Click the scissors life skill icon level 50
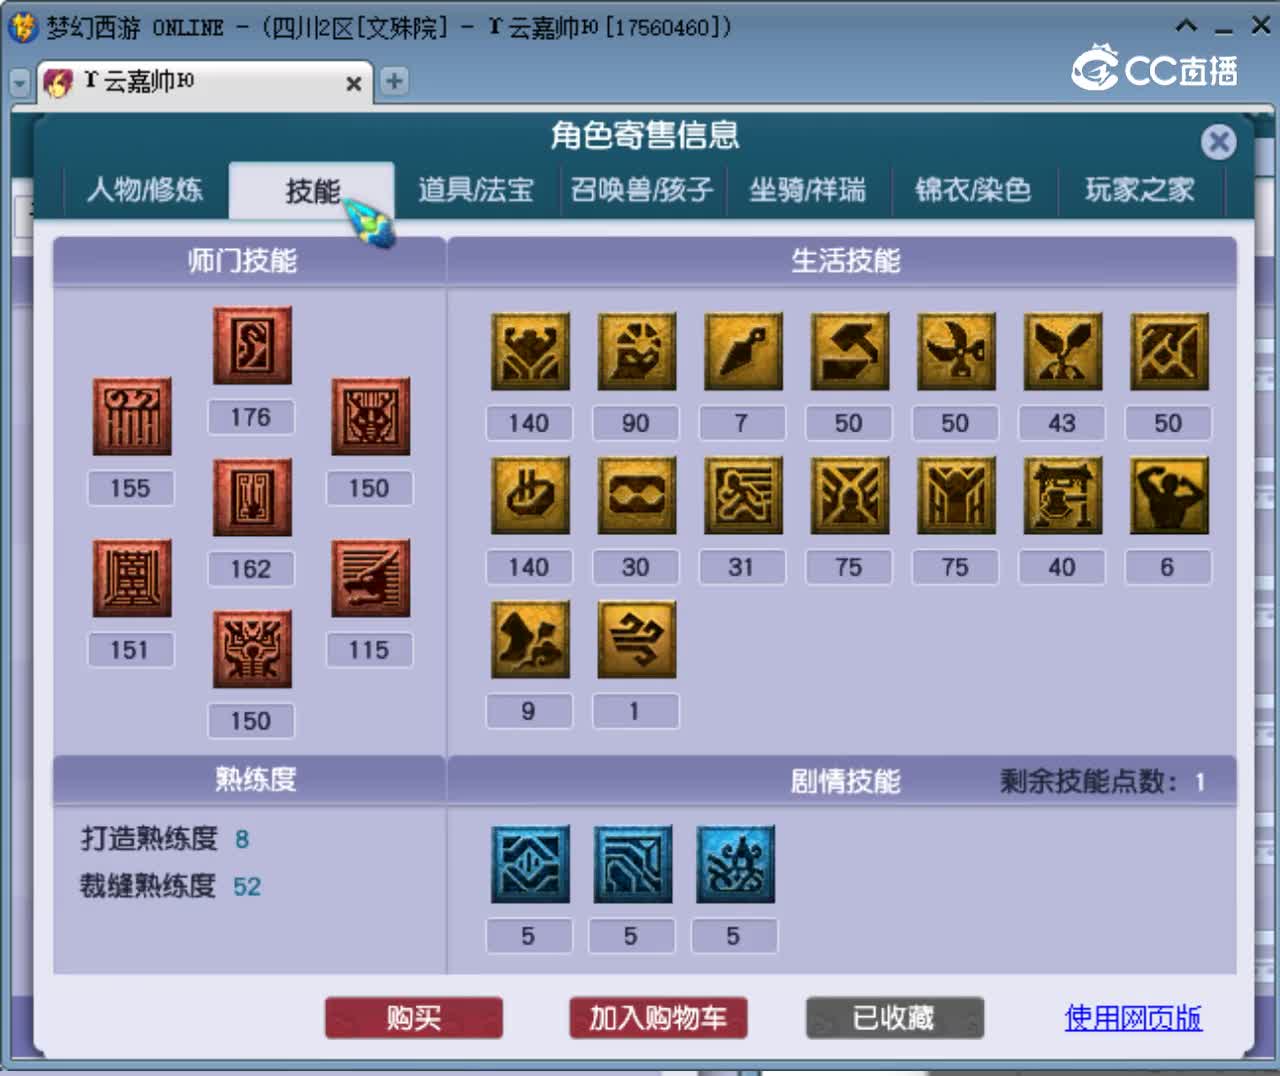 pos(956,351)
